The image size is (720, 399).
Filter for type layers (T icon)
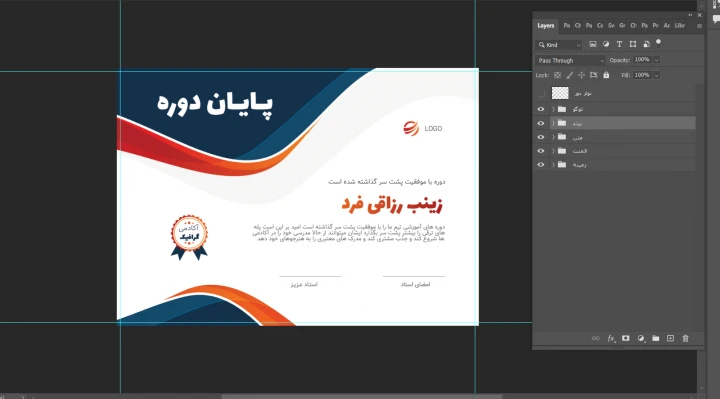tap(619, 44)
